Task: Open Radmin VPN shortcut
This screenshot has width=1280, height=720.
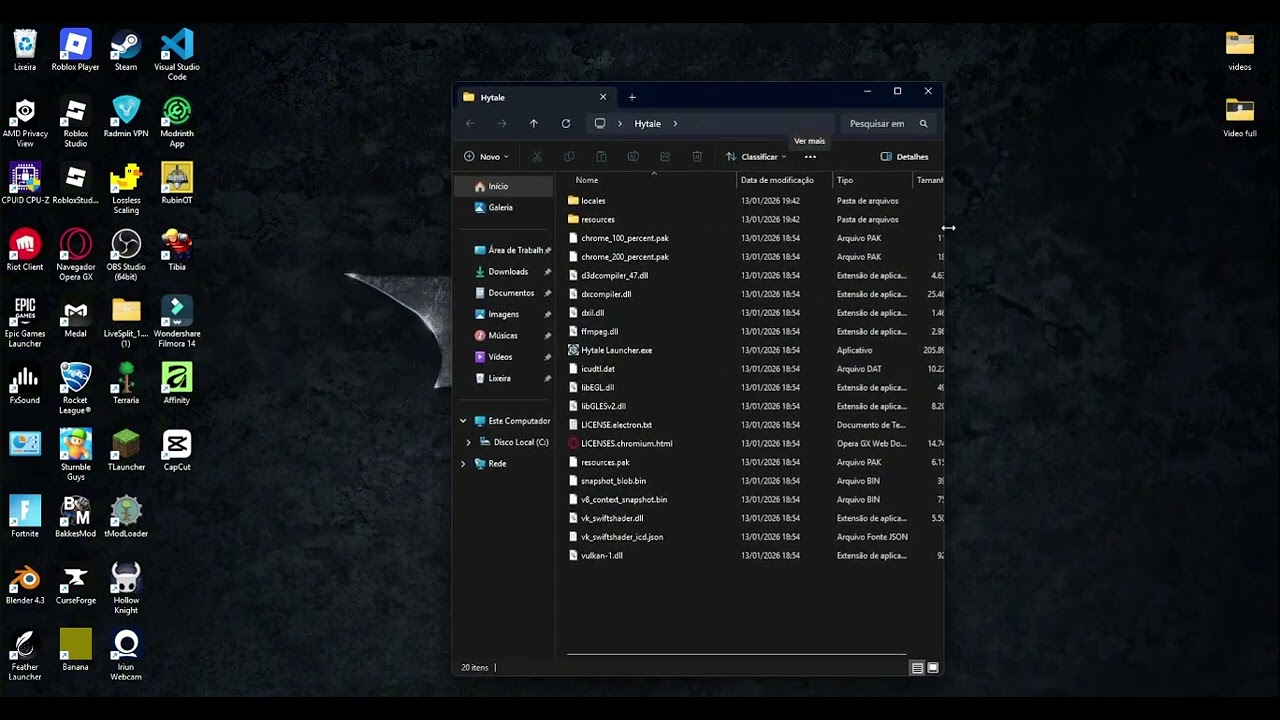Action: tap(126, 118)
